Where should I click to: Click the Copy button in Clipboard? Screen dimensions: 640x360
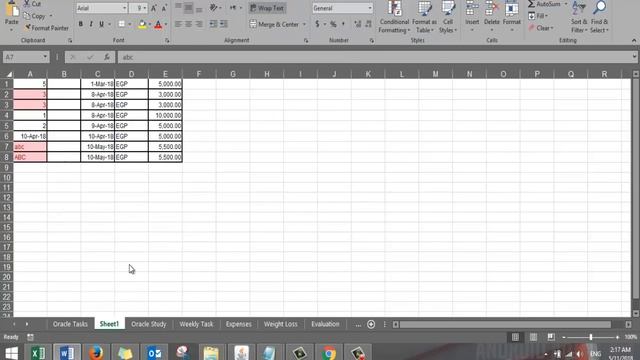point(35,16)
